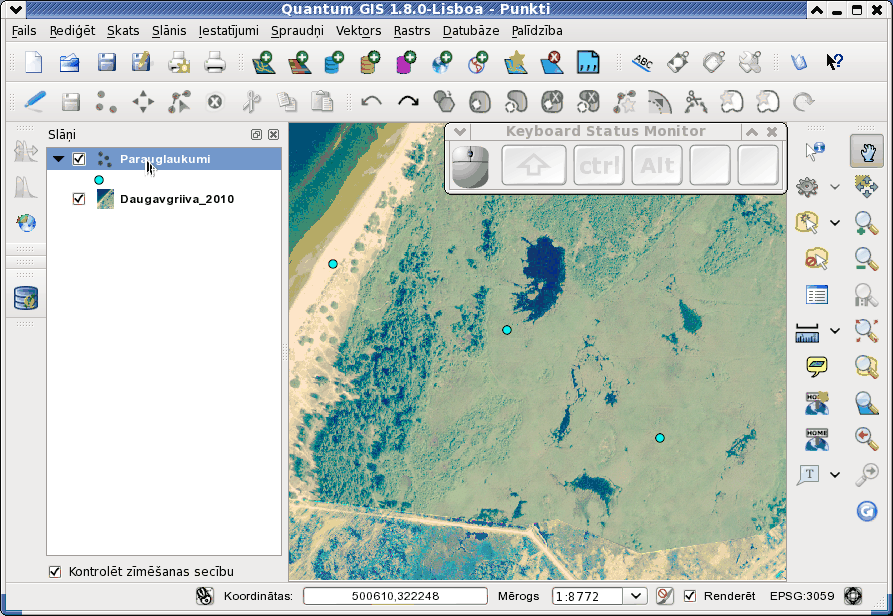Click the Zoom Last back-arrow magnifier icon

pos(866,438)
